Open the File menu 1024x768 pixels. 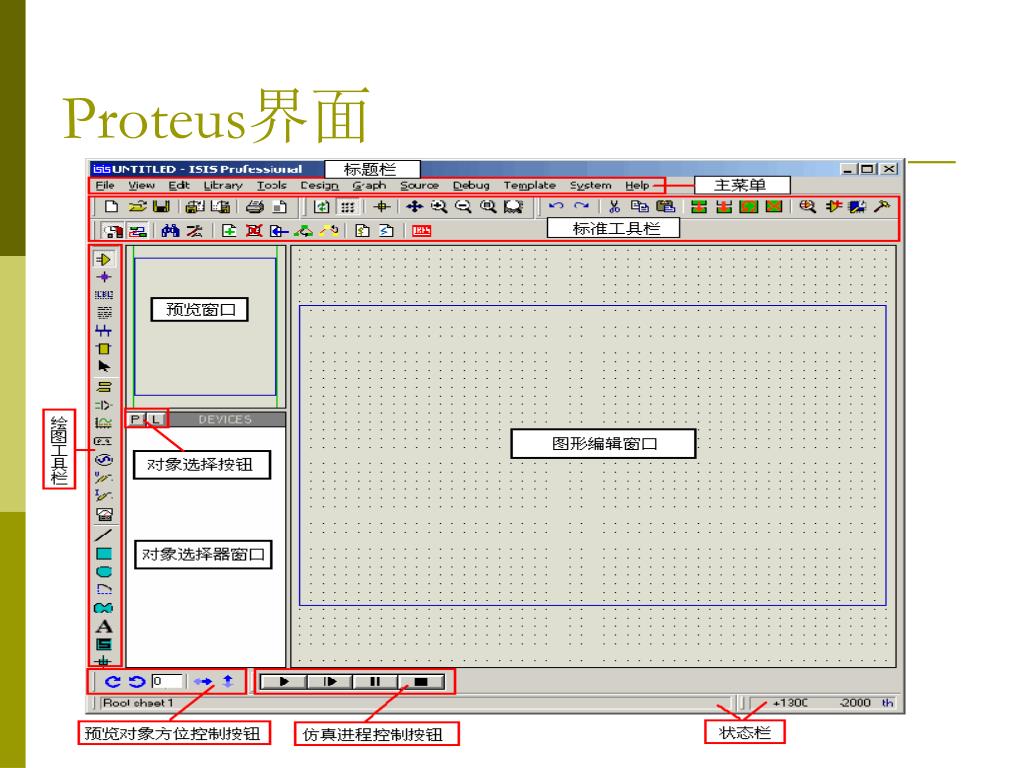[104, 185]
